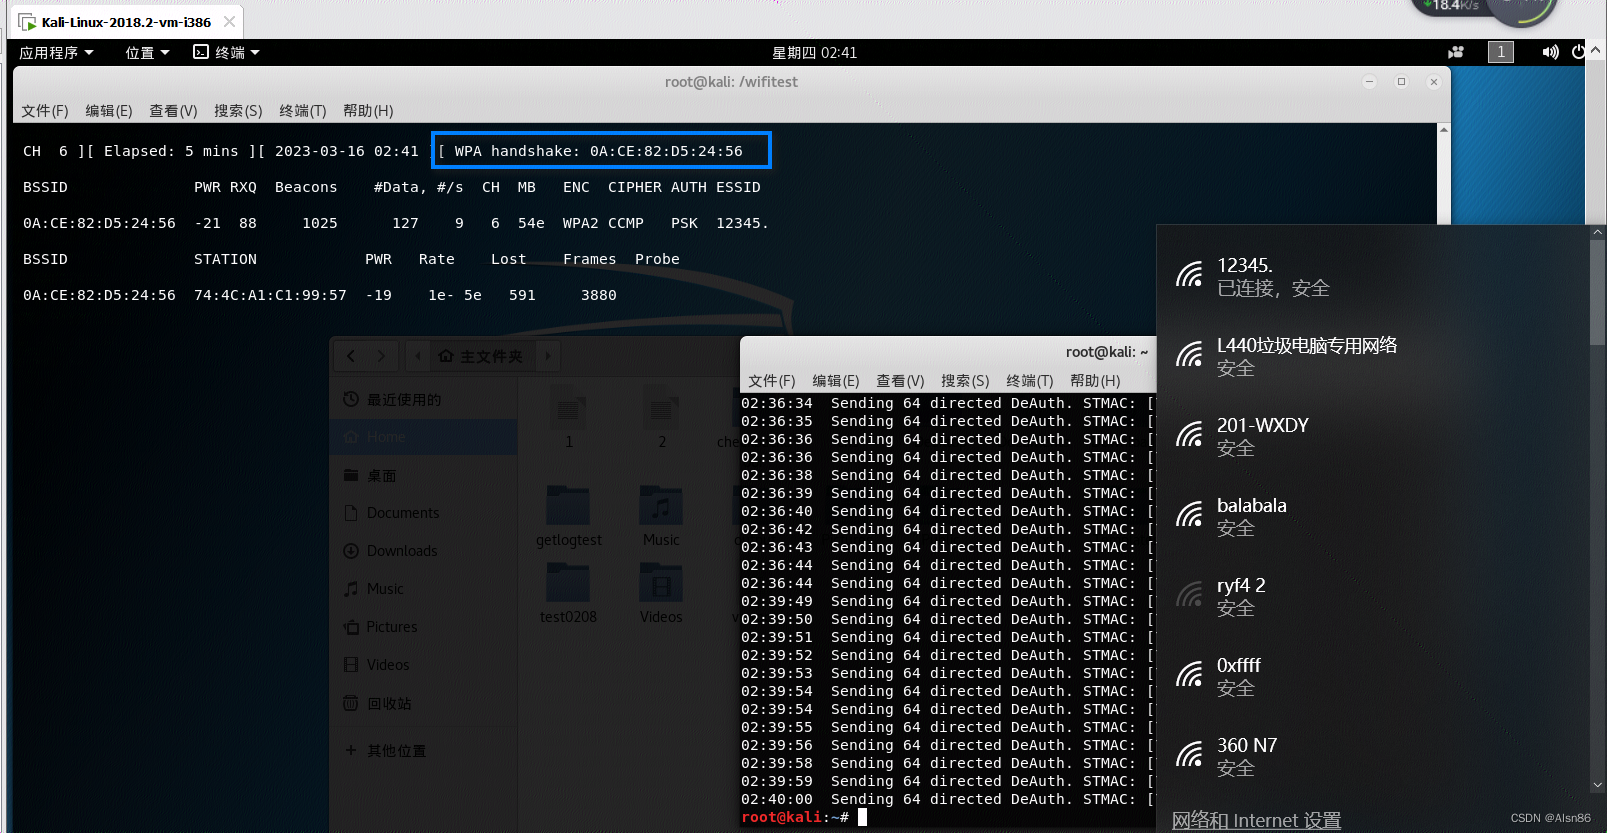Switch workspace using the 1 indicator

tap(1500, 52)
